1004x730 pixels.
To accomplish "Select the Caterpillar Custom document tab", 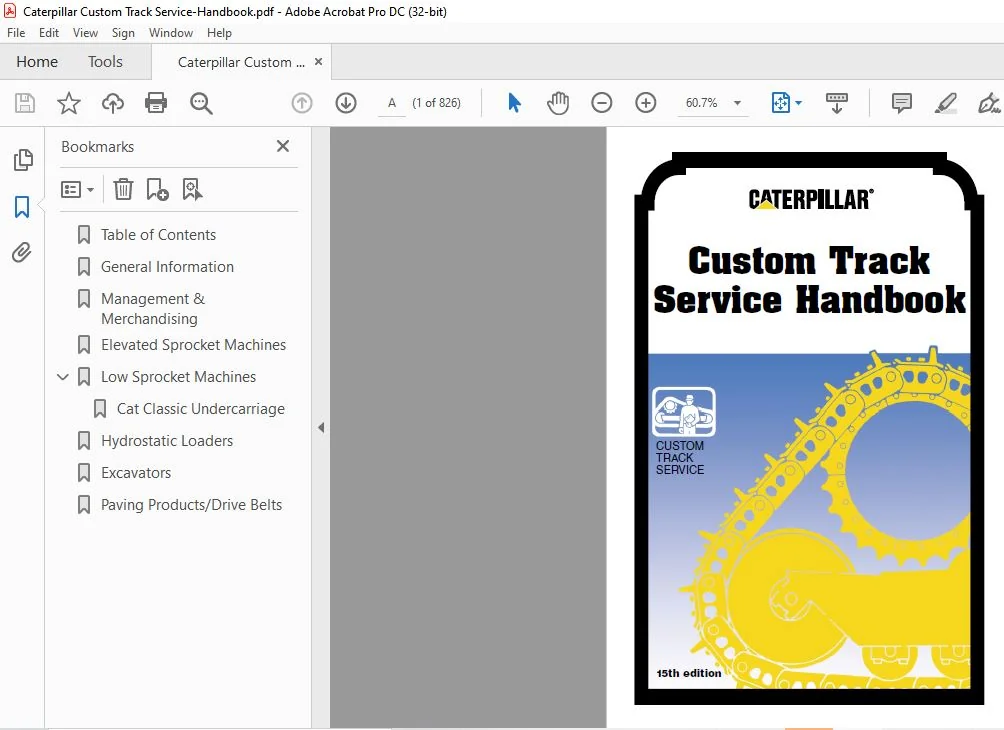I will tap(241, 62).
